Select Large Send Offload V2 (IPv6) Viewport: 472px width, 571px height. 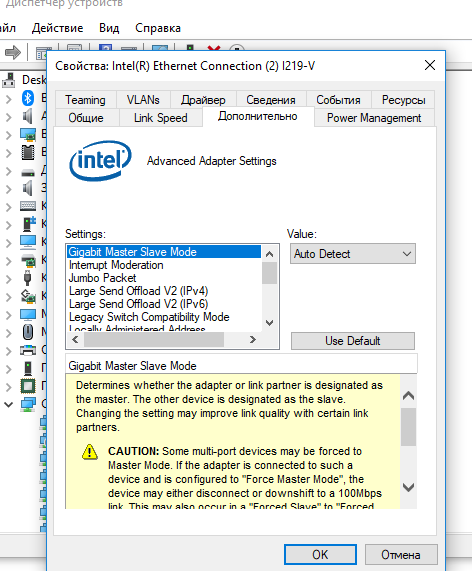[164, 304]
